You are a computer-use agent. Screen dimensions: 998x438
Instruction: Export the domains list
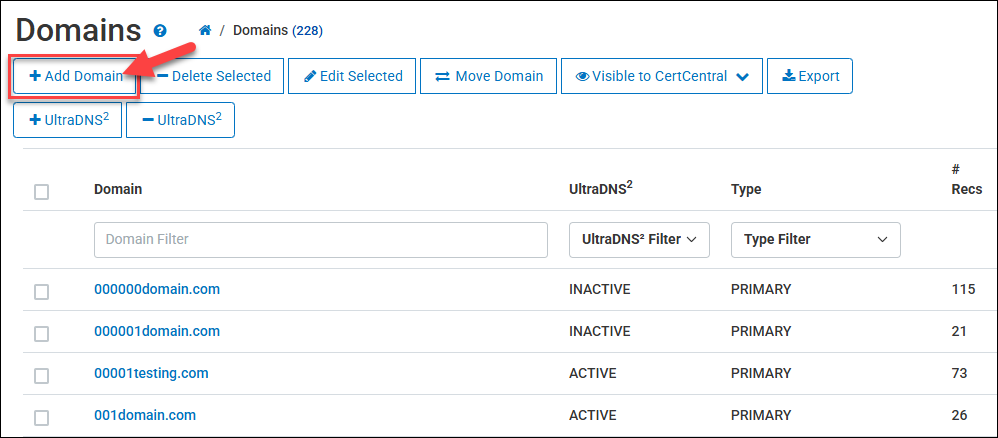click(x=809, y=76)
